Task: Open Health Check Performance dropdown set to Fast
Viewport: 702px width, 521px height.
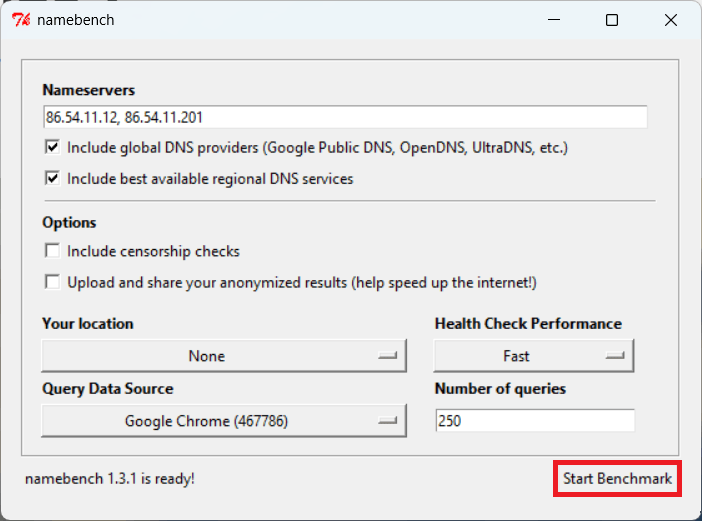Action: (x=534, y=356)
